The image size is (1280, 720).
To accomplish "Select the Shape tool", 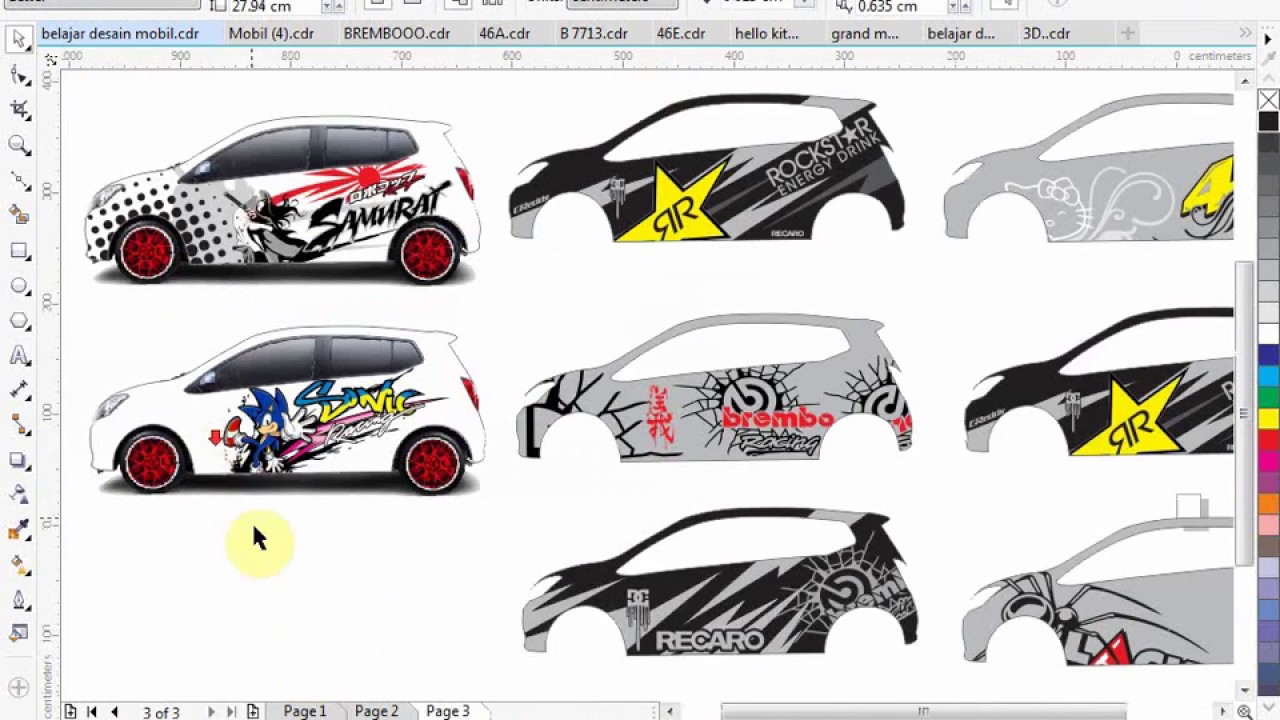I will (19, 75).
